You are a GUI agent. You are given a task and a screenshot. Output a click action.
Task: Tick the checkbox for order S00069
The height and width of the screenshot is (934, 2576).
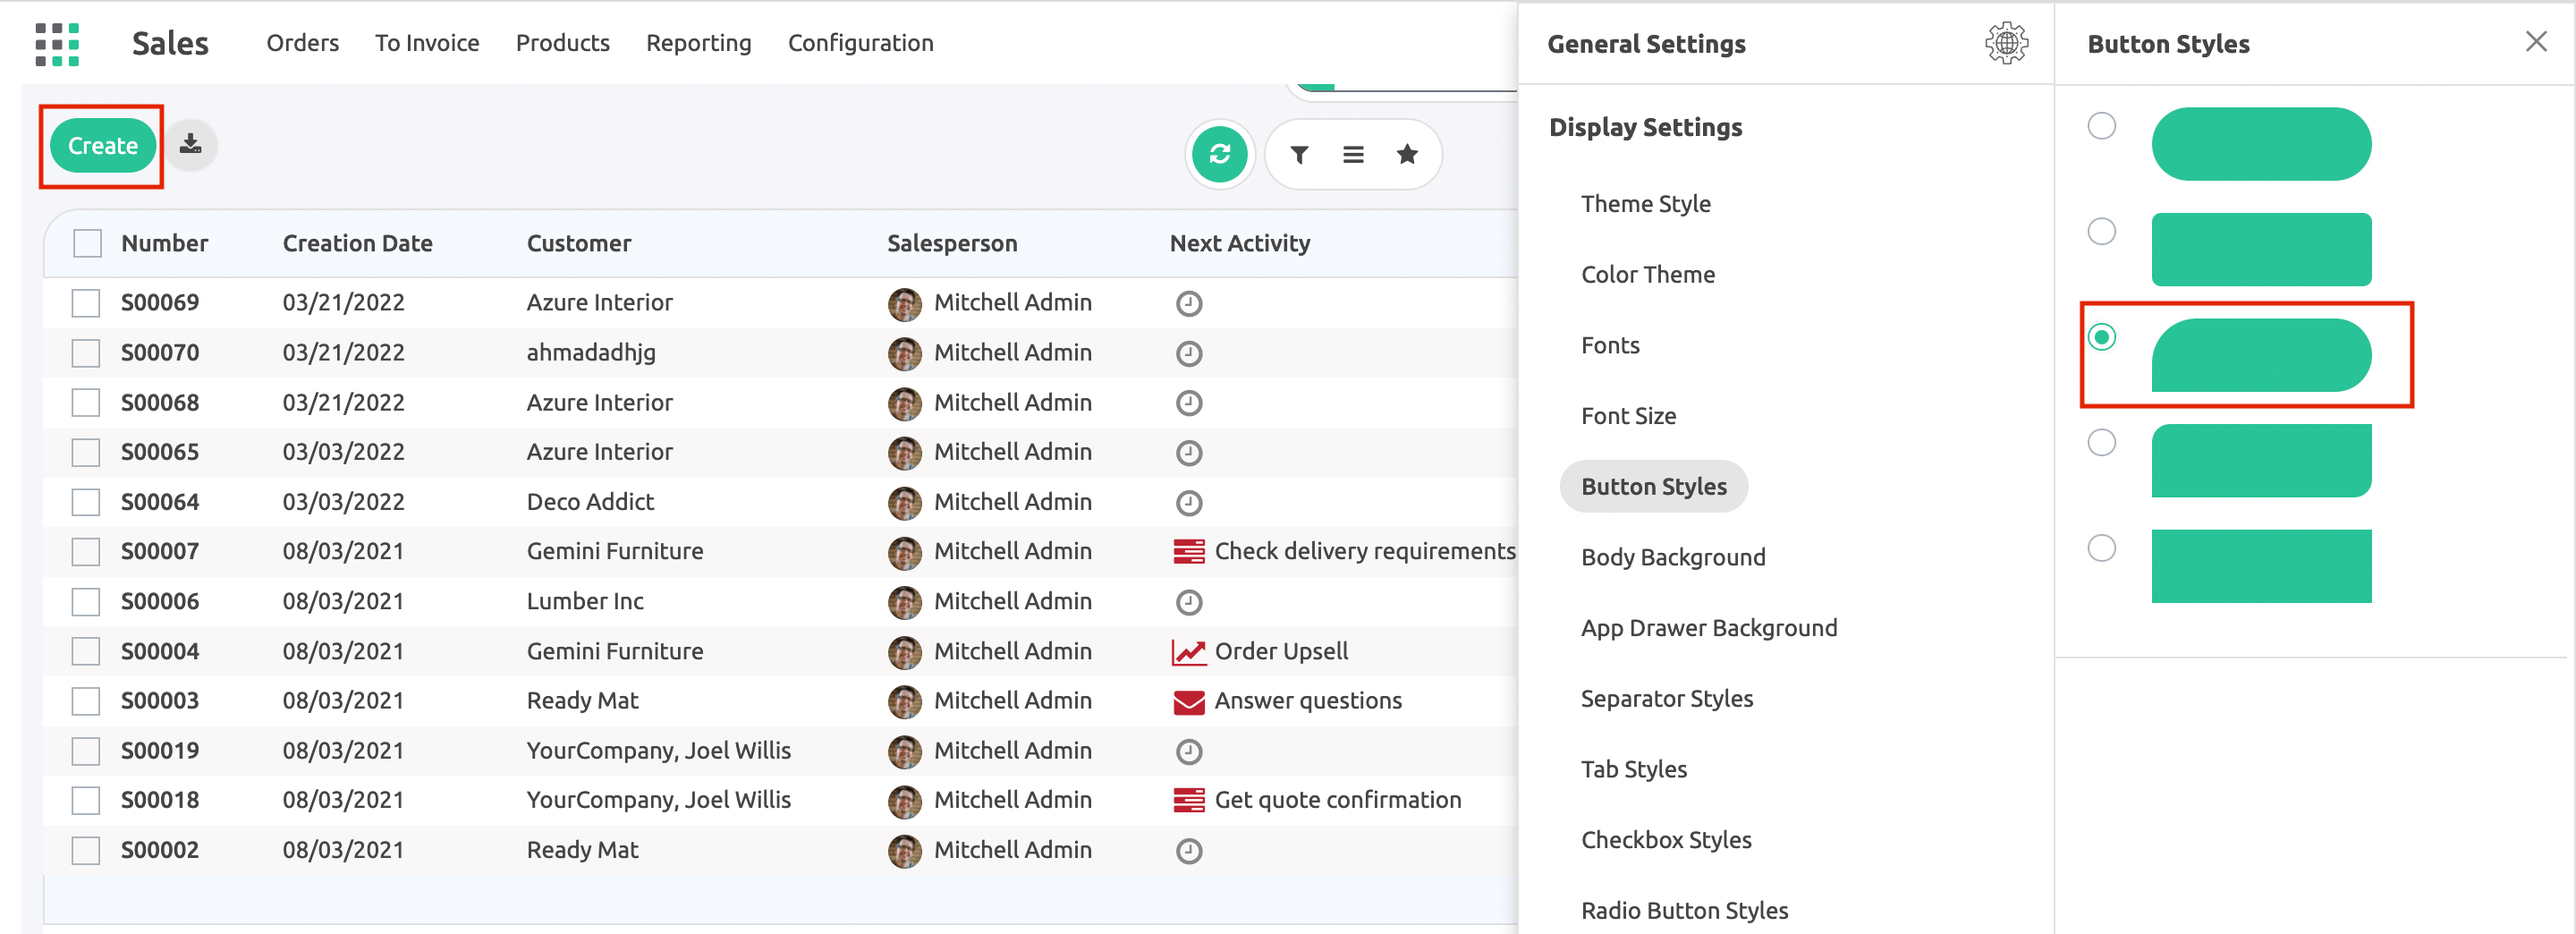click(x=86, y=303)
